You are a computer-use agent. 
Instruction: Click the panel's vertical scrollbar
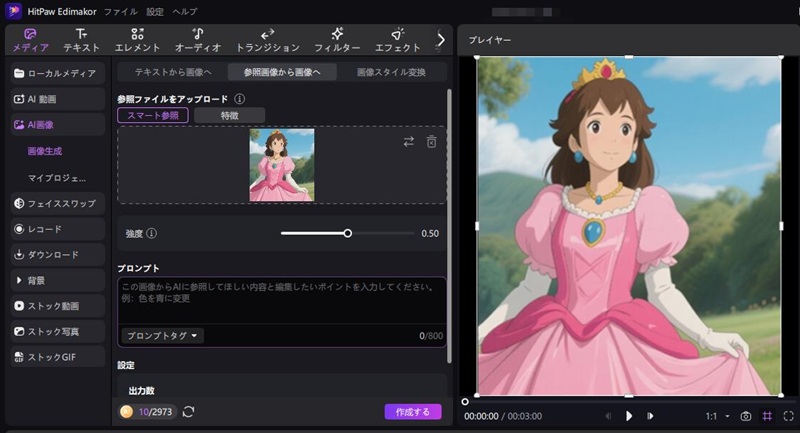click(x=449, y=226)
